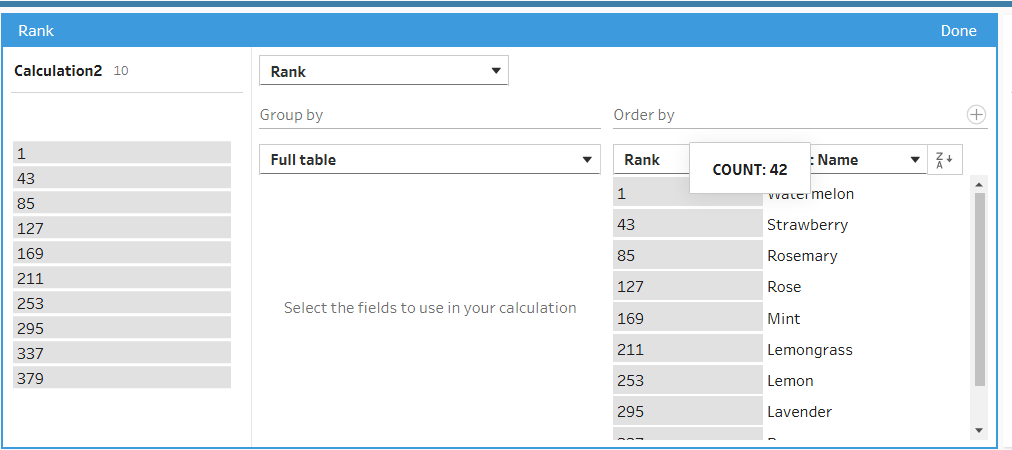
Task: Click rank 43 cell beside Strawberry
Action: pyautogui.click(x=687, y=224)
